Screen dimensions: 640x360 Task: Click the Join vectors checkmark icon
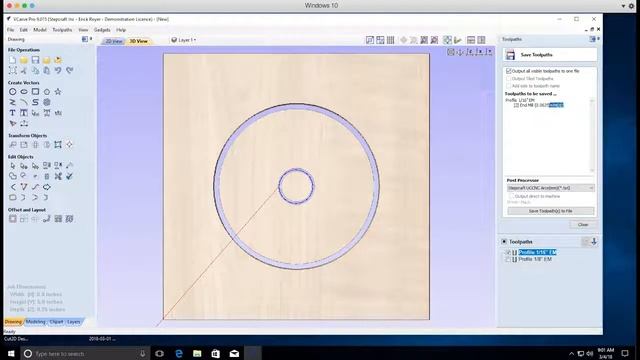69,176
